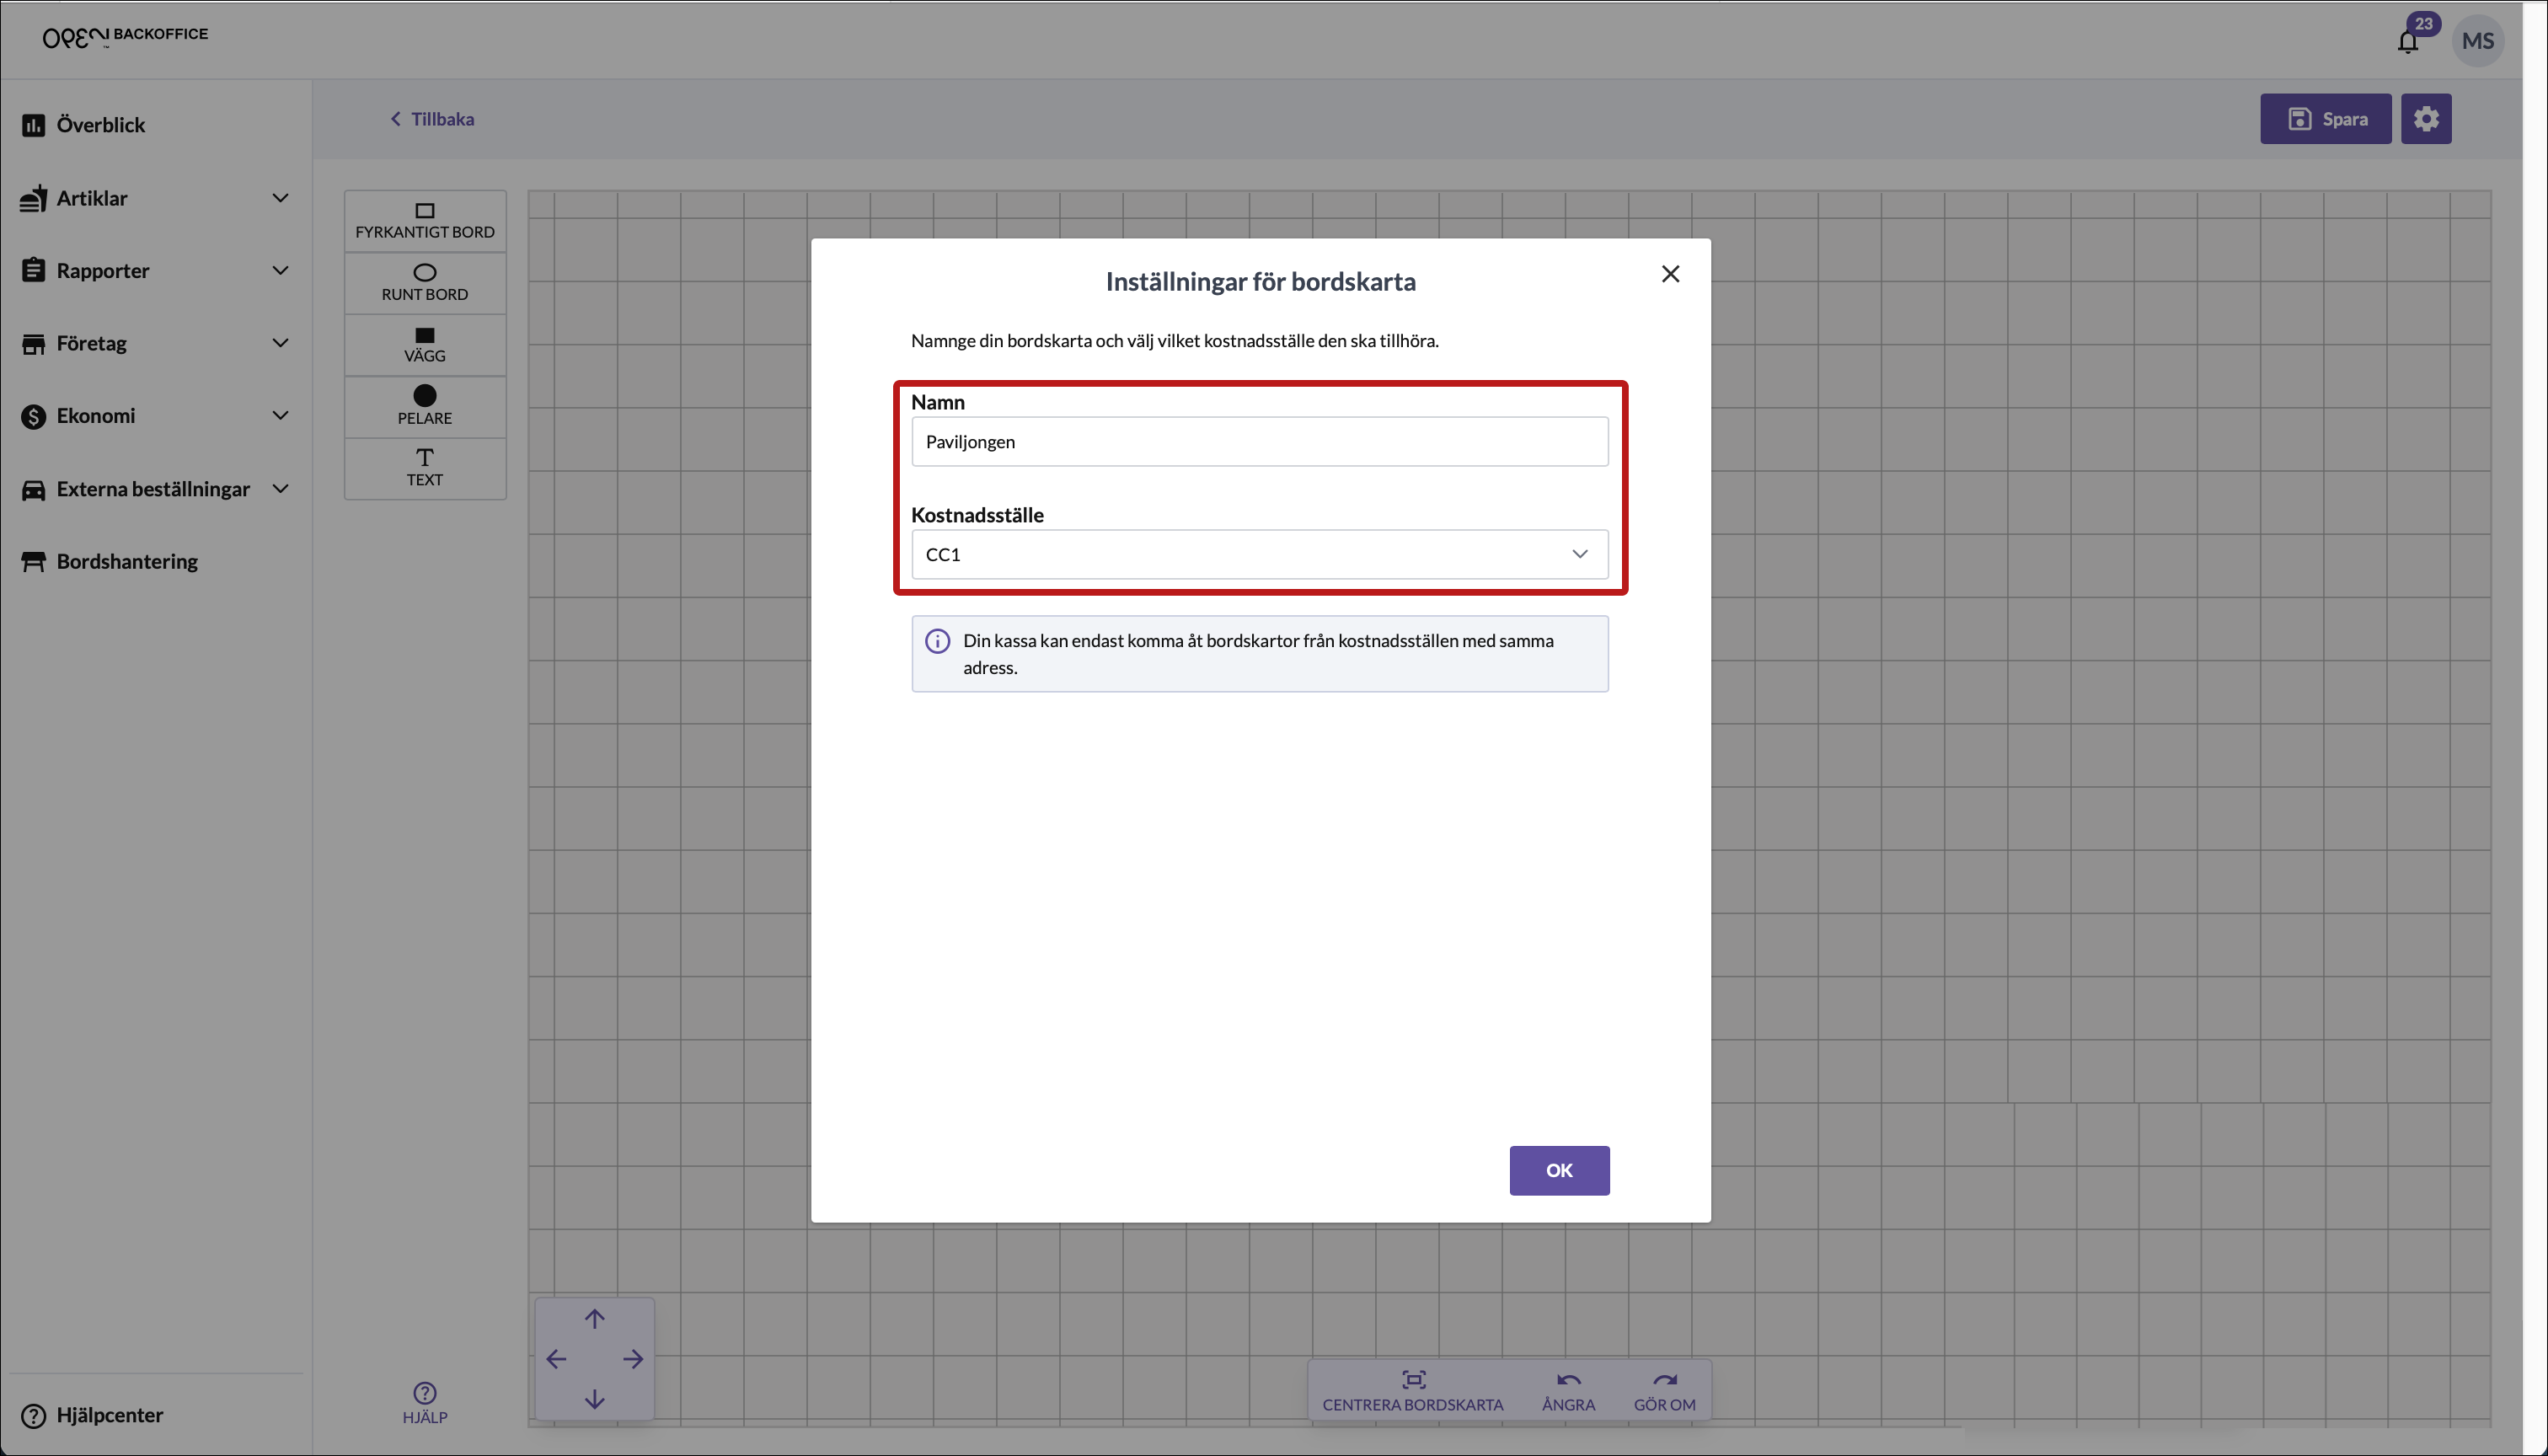Undo with the Ångra button
This screenshot has width=2548, height=1456.
[1567, 1391]
